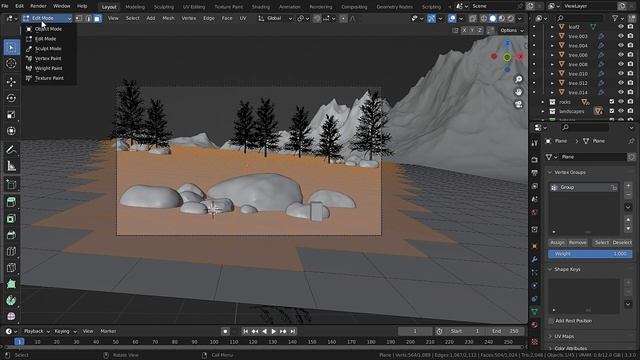
Task: Open the Playback dropdown in timeline
Action: pos(36,331)
